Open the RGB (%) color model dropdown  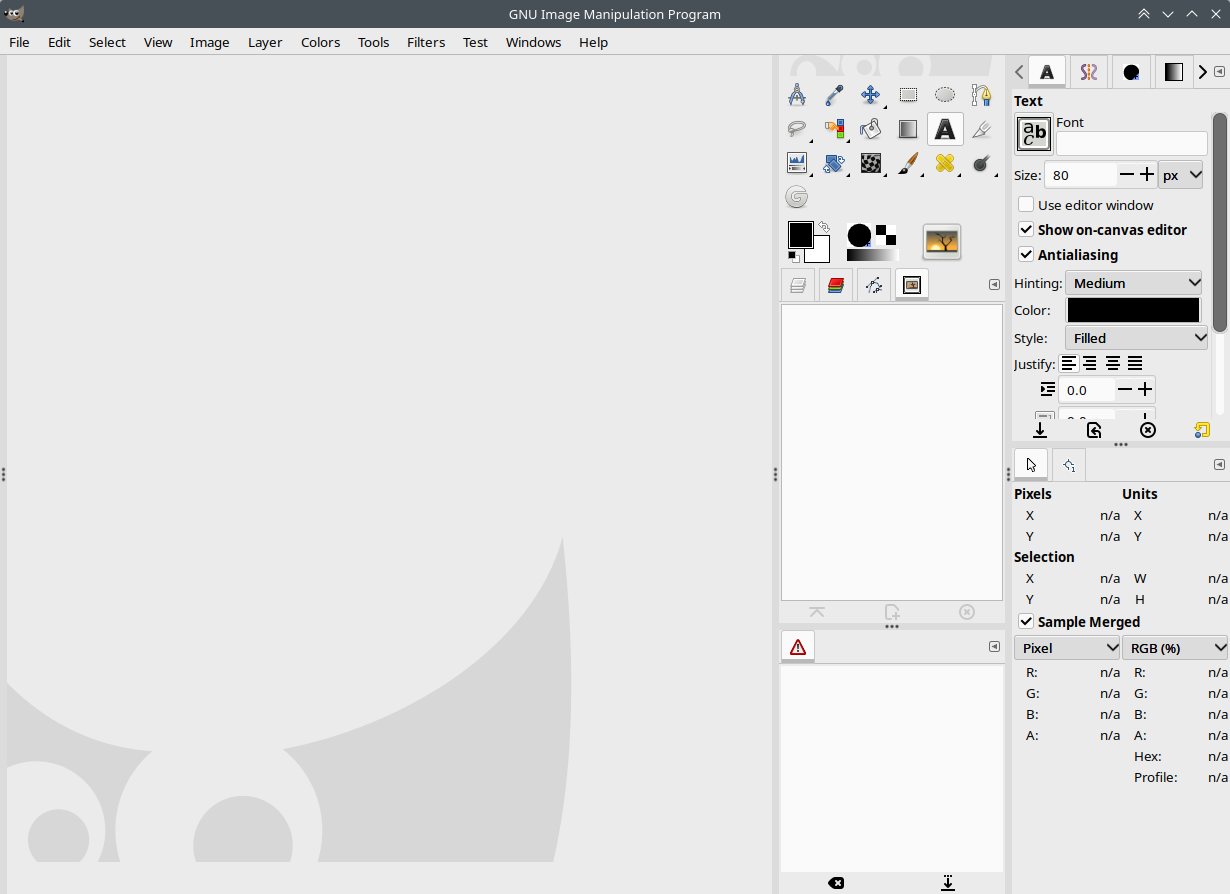(1175, 648)
